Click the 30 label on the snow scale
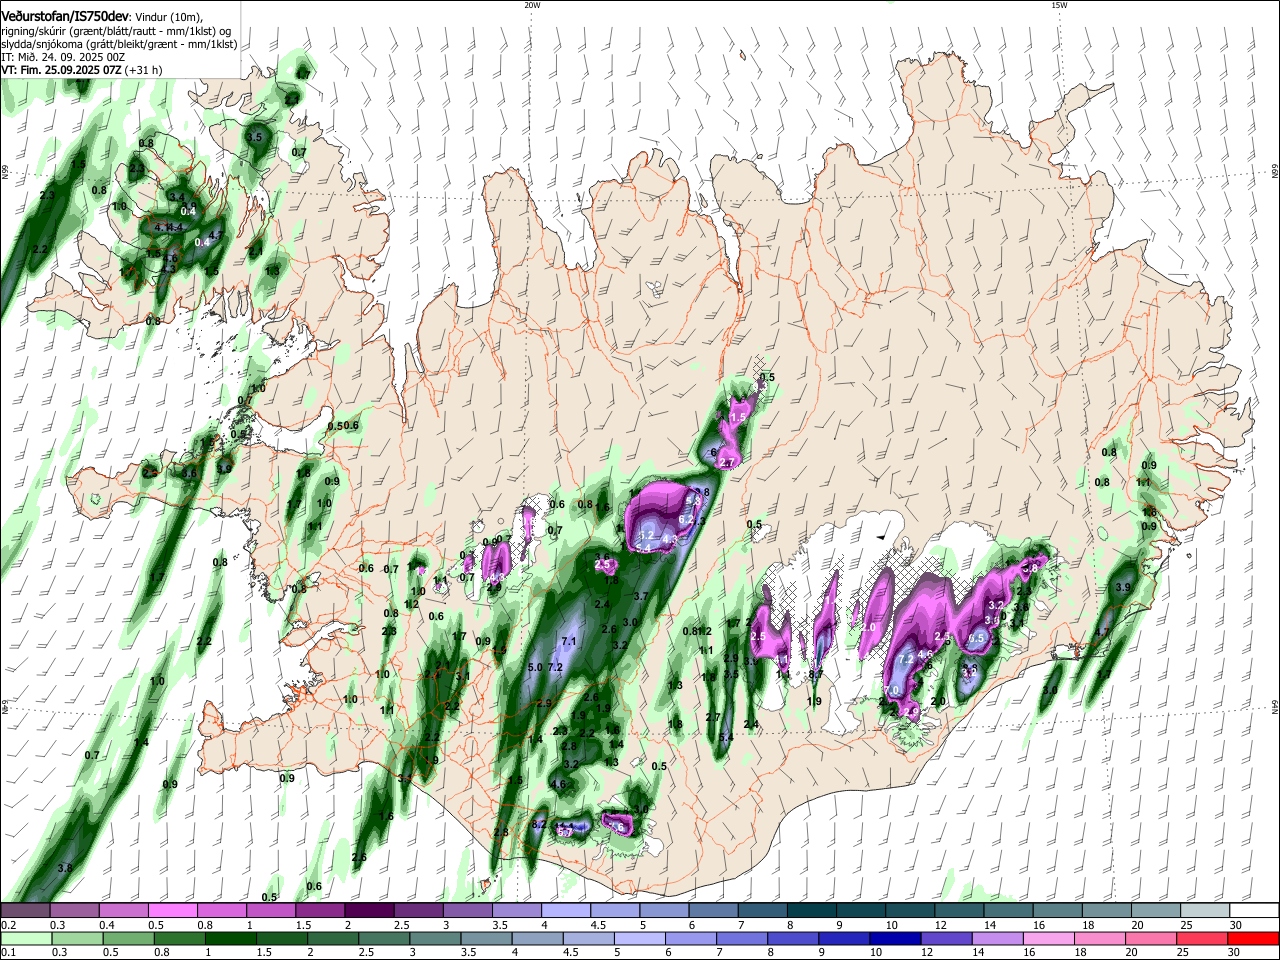Screen dimensions: 1280x960 [x=1236, y=925]
